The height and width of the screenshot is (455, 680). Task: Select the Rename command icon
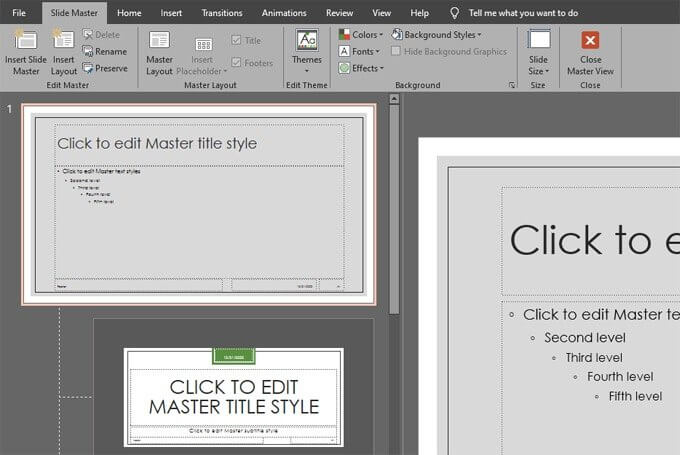tap(90, 51)
